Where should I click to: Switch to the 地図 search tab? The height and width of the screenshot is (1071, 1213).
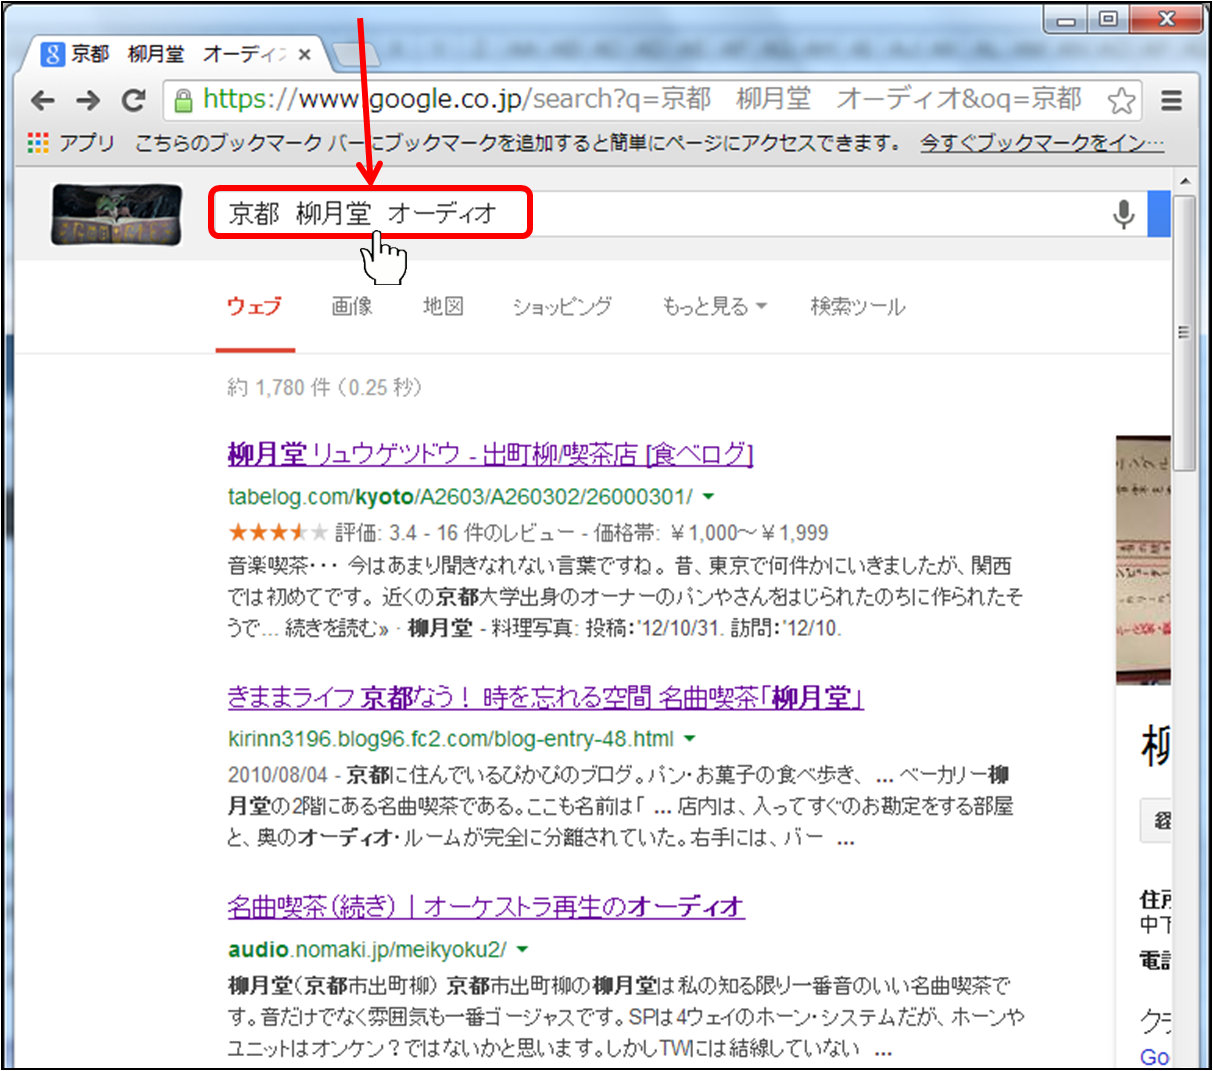click(443, 307)
